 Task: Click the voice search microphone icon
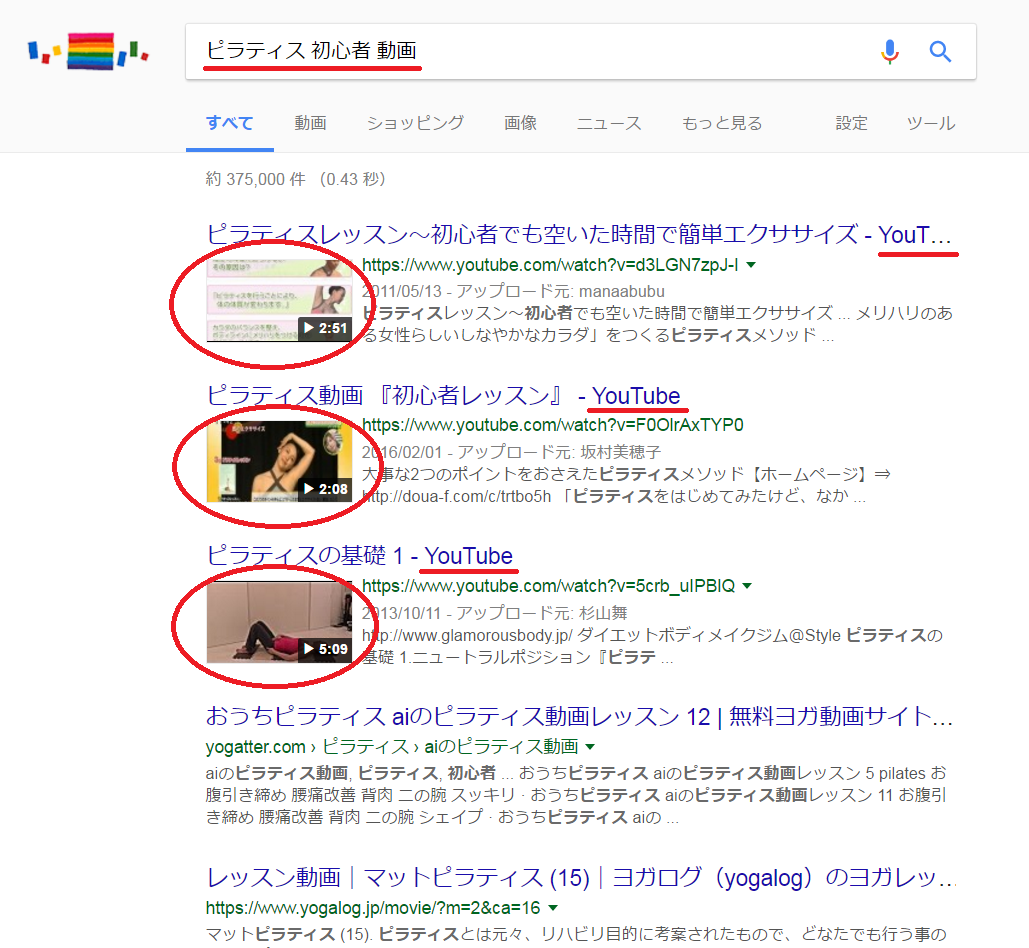pyautogui.click(x=890, y=52)
